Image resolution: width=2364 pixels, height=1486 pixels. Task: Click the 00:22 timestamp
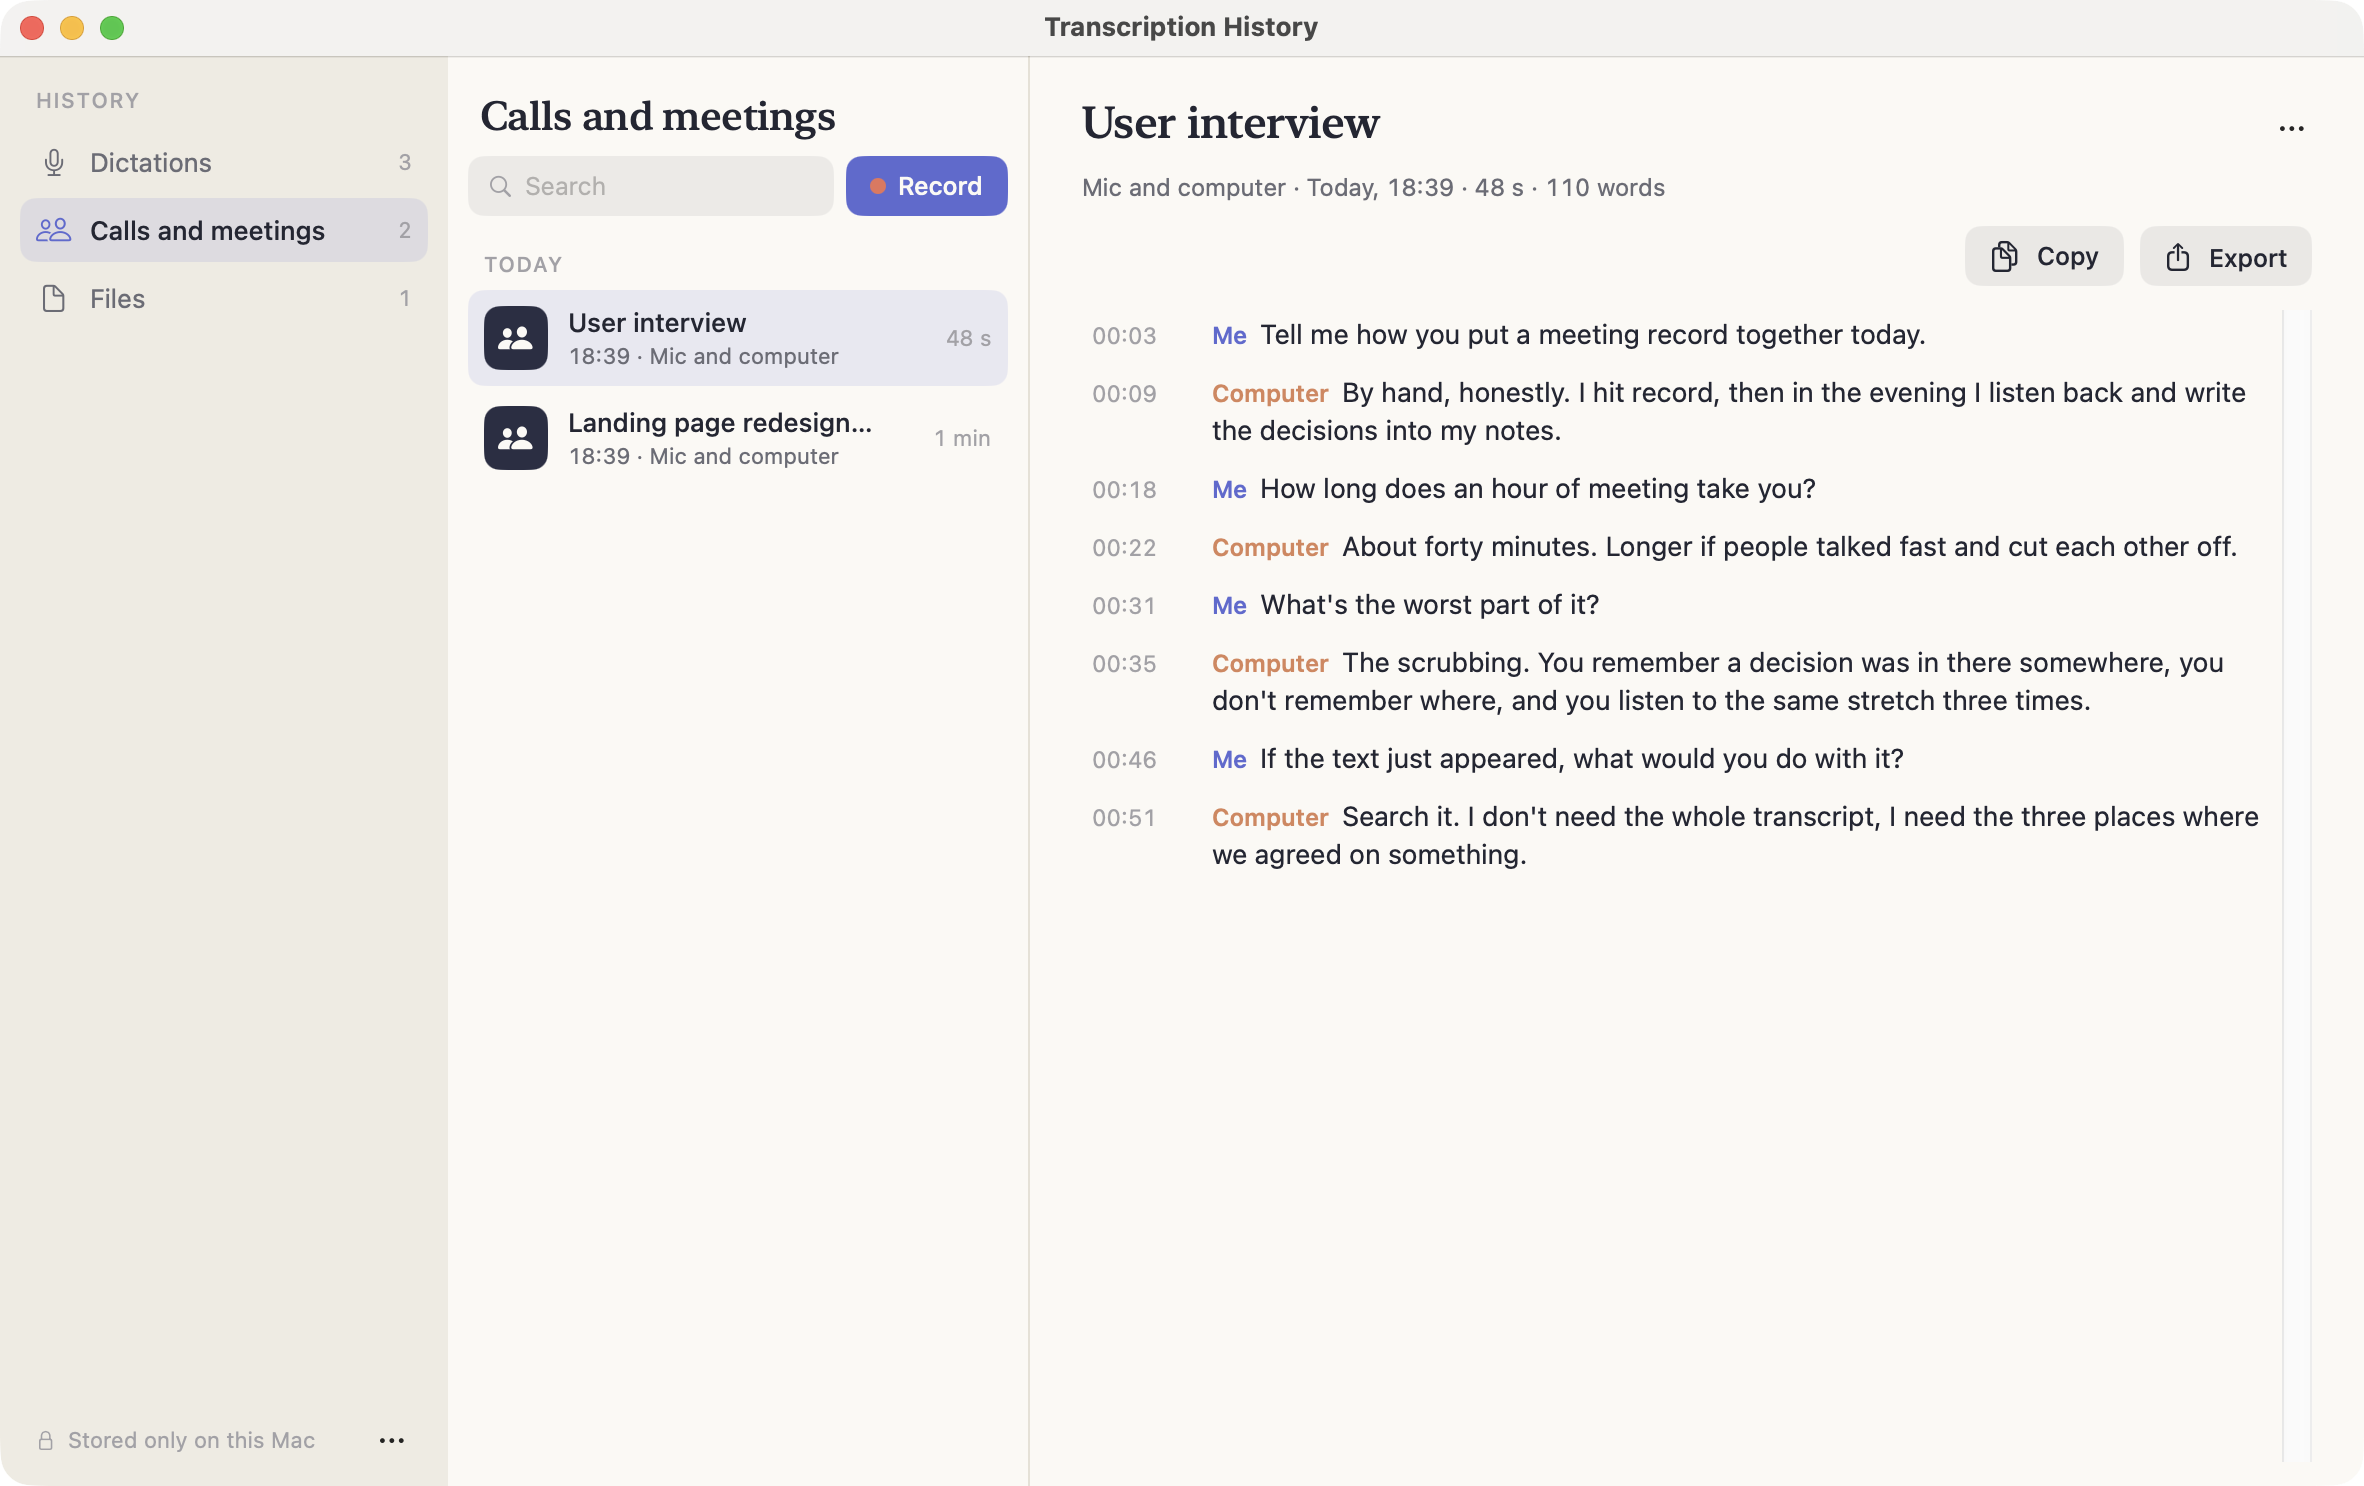click(x=1124, y=547)
